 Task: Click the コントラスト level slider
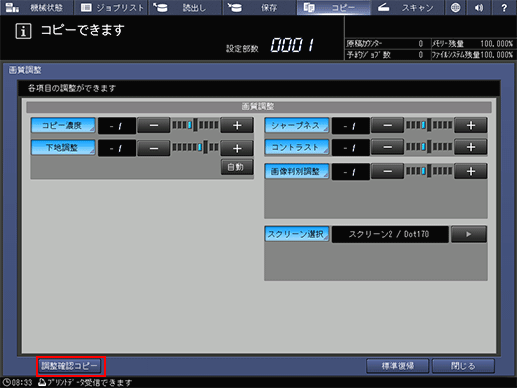(x=429, y=147)
